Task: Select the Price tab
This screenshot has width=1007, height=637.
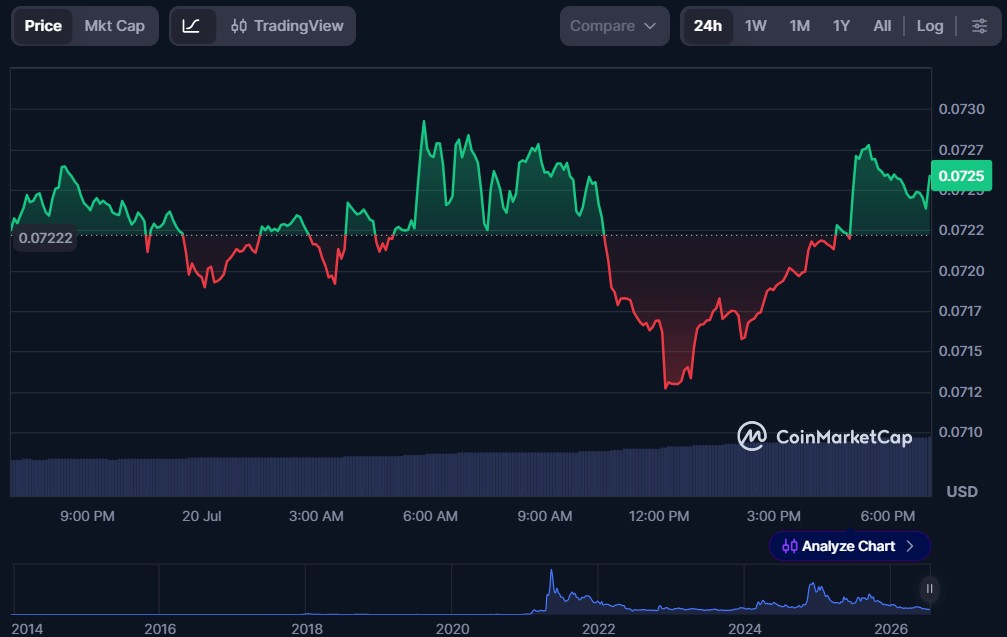Action: click(43, 26)
